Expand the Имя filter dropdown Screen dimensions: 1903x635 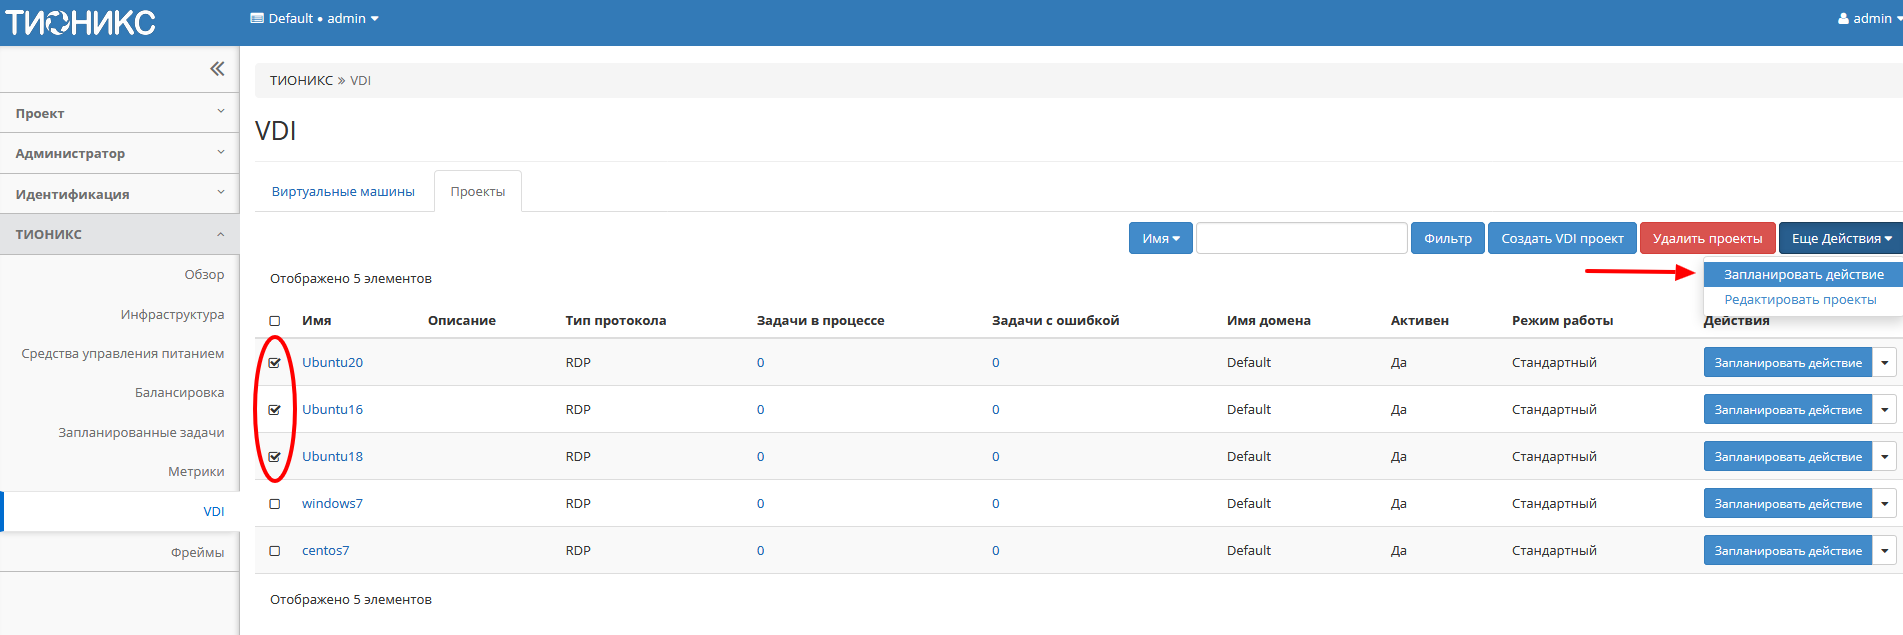(x=1160, y=239)
